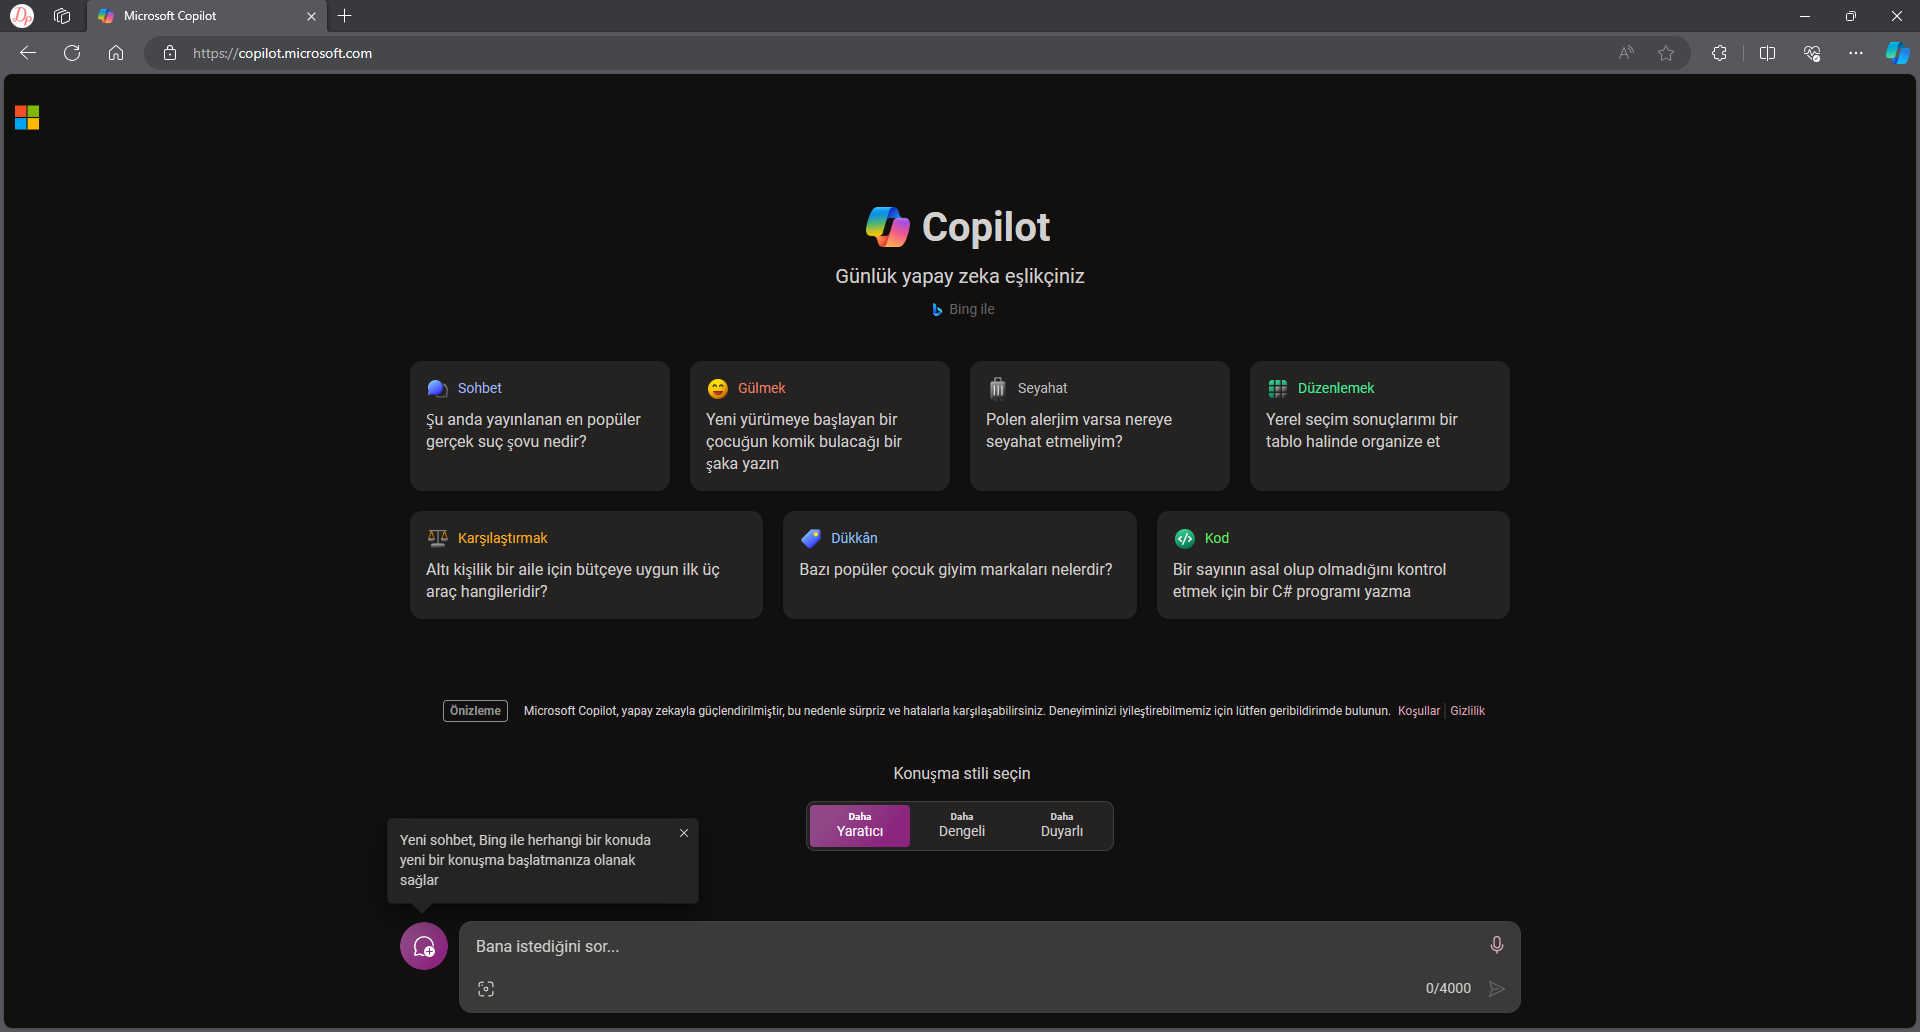
Task: Click the Konuşma stili seçin heading
Action: click(x=961, y=773)
